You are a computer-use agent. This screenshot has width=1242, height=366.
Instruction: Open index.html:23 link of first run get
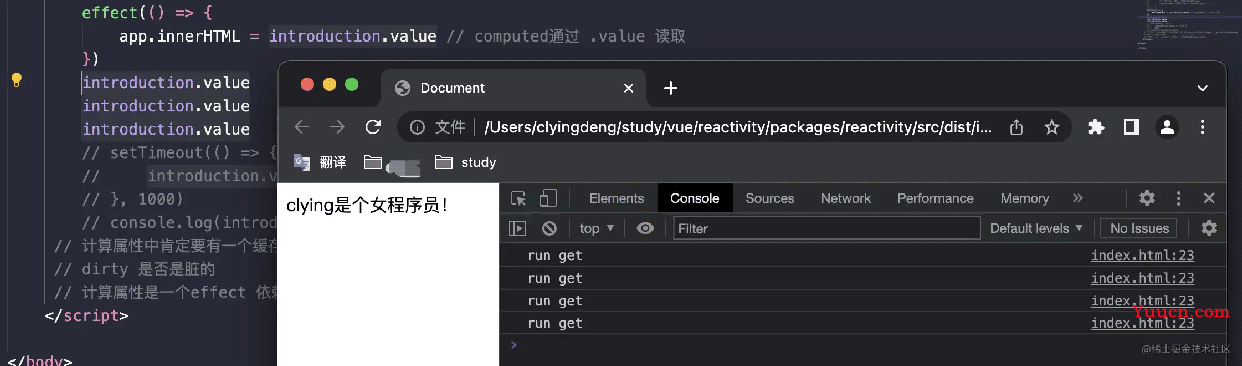[1142, 255]
